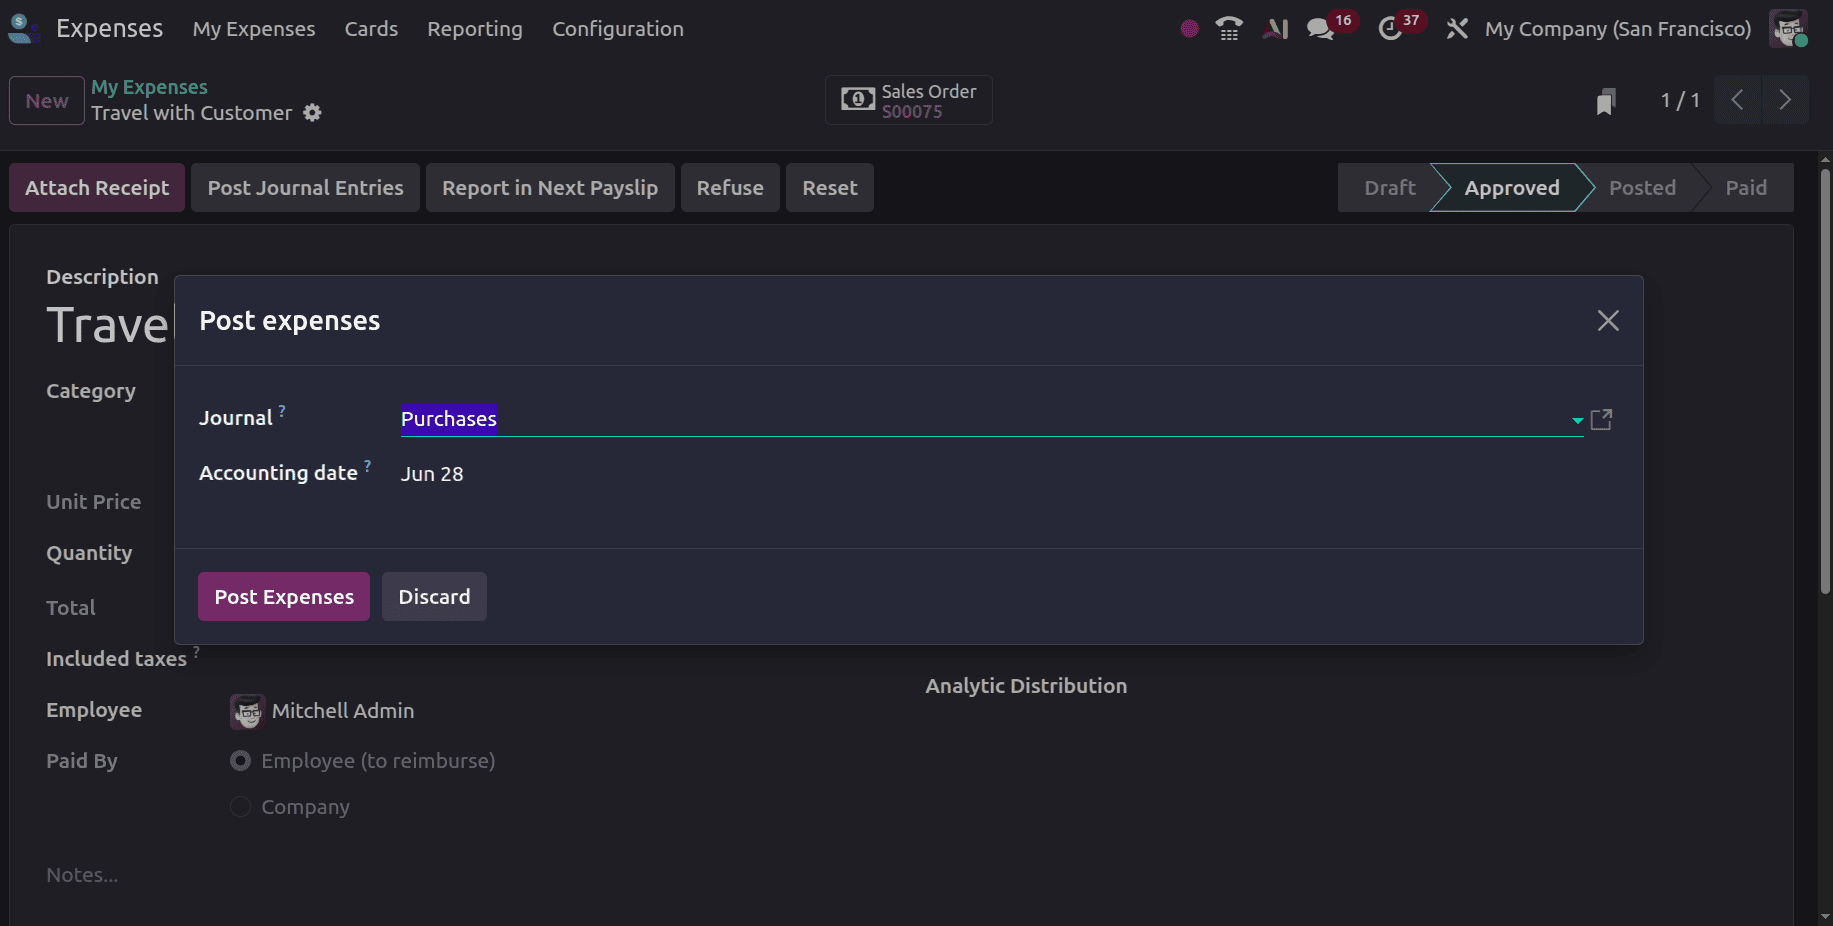Select the Draft status stage
Image resolution: width=1833 pixels, height=926 pixels.
[1390, 188]
